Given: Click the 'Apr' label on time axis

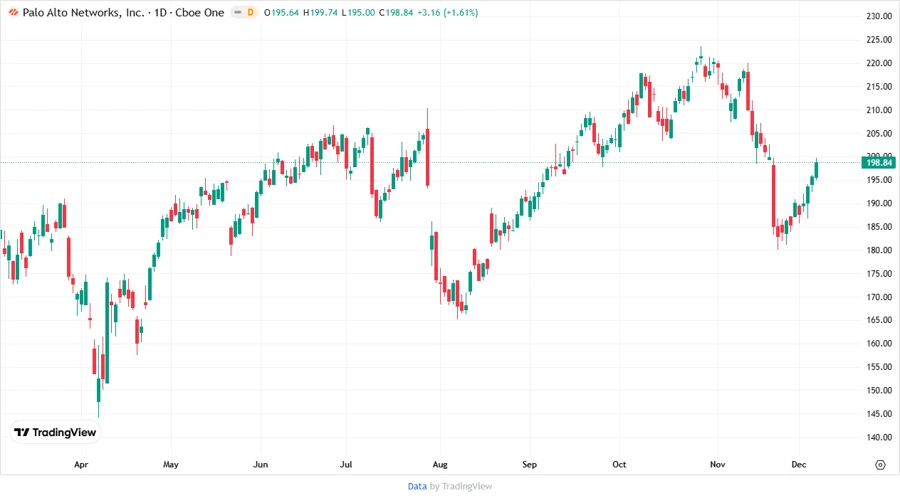Looking at the screenshot, I should 81,465.
